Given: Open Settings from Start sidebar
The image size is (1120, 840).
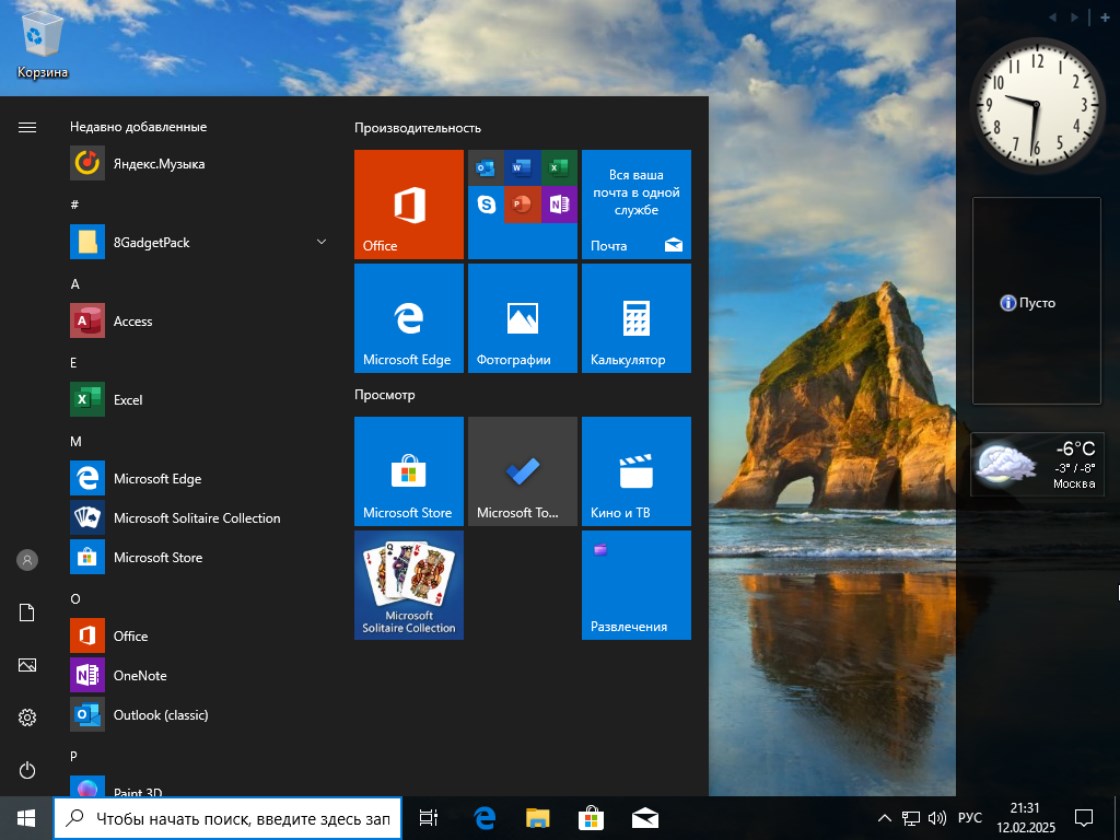Looking at the screenshot, I should (x=27, y=718).
